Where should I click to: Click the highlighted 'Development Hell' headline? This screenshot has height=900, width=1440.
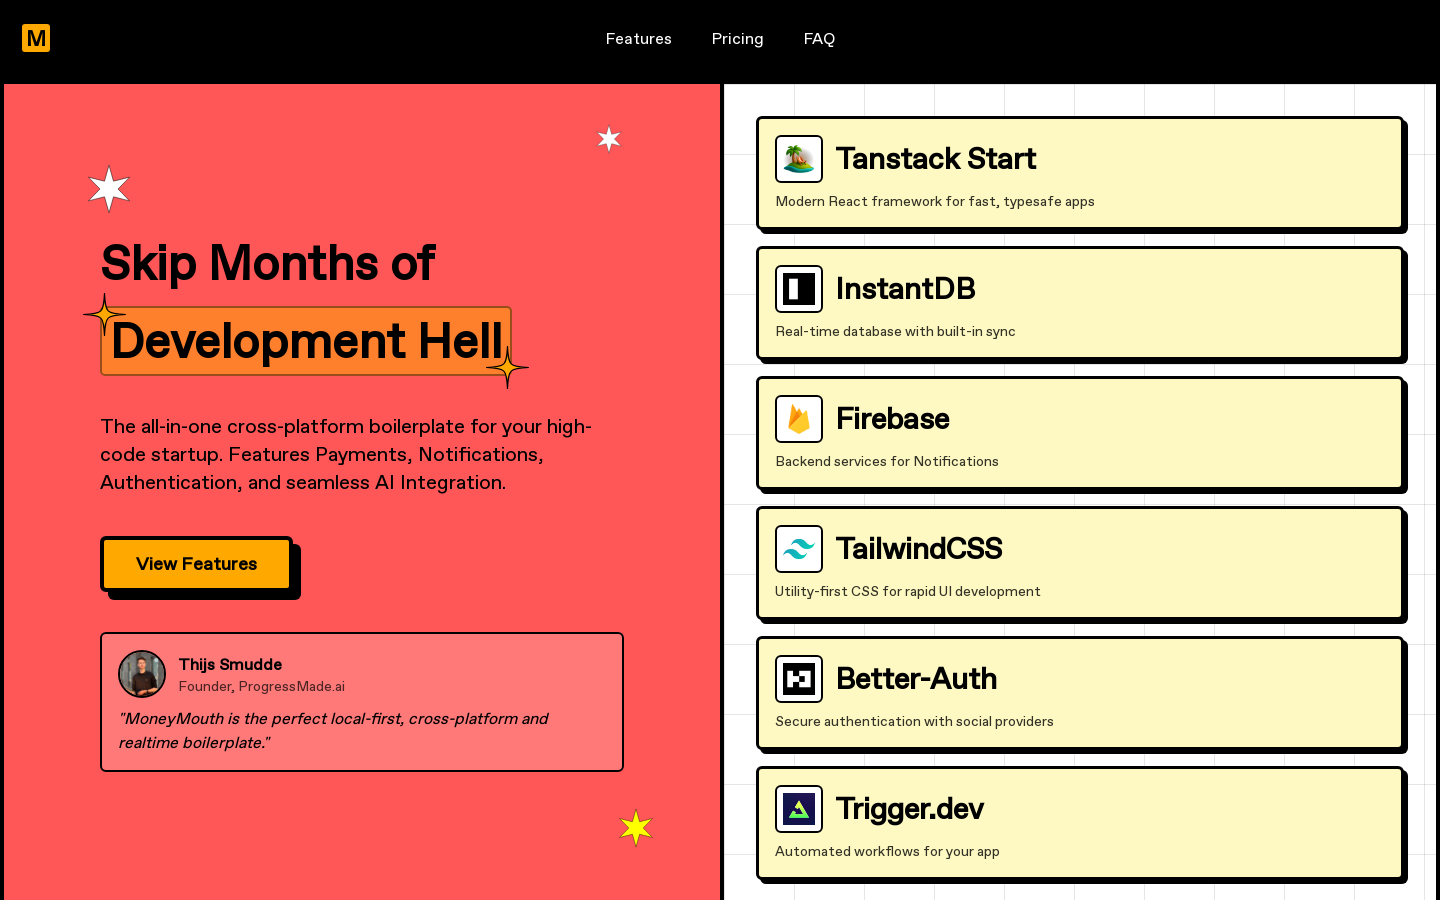[x=306, y=341]
